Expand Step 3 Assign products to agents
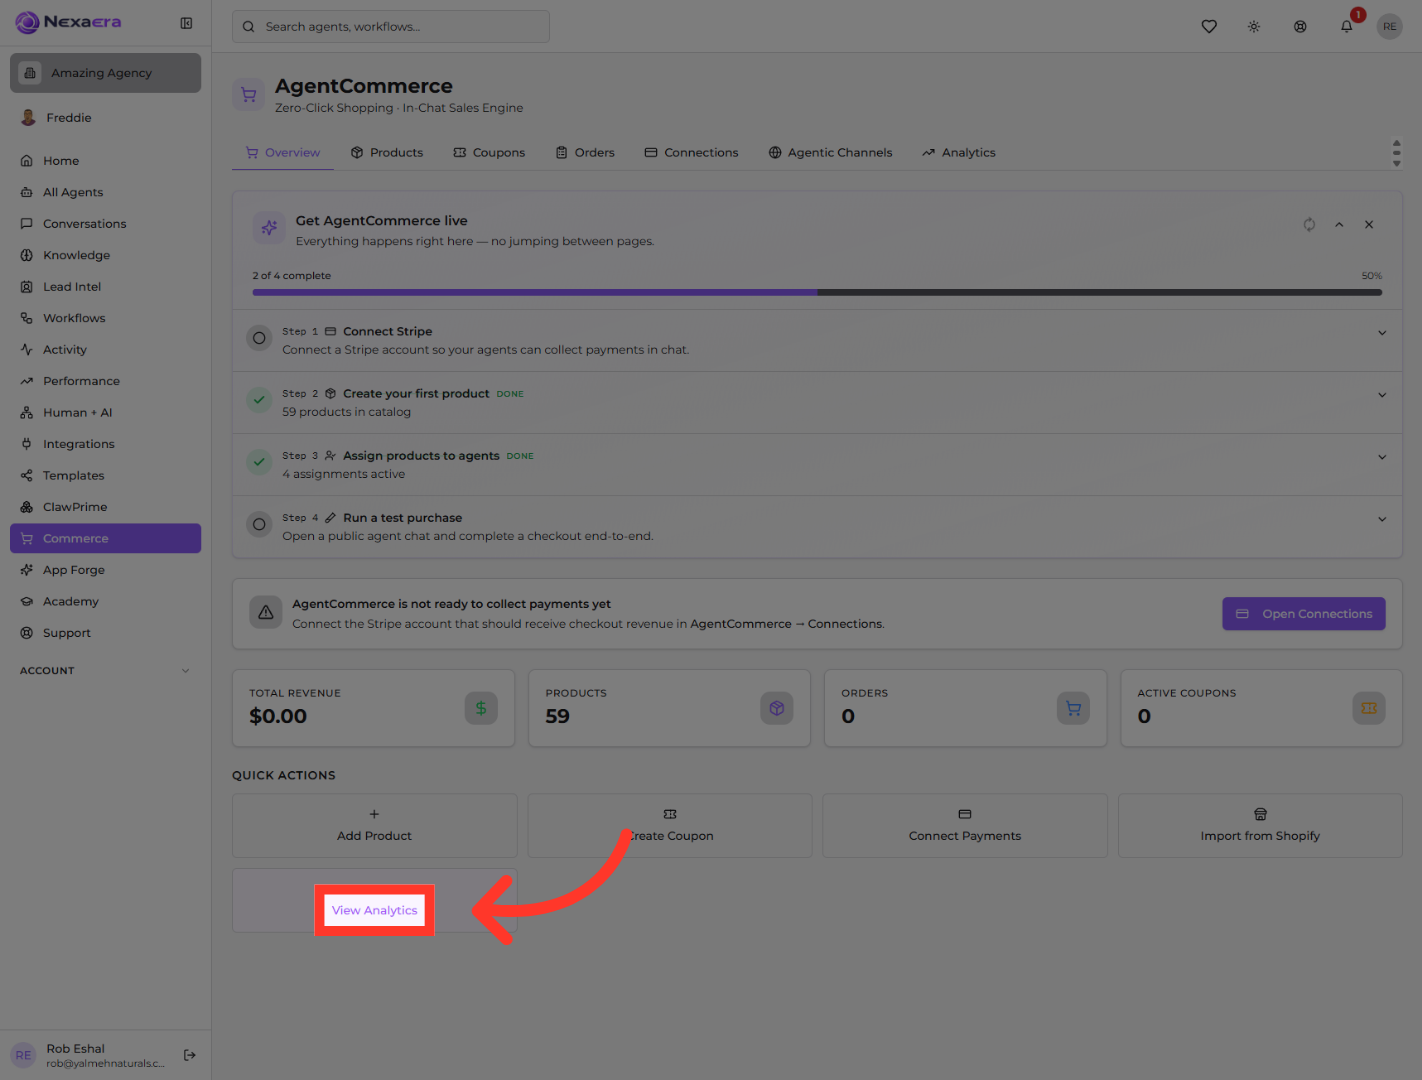Image resolution: width=1422 pixels, height=1080 pixels. (1382, 457)
